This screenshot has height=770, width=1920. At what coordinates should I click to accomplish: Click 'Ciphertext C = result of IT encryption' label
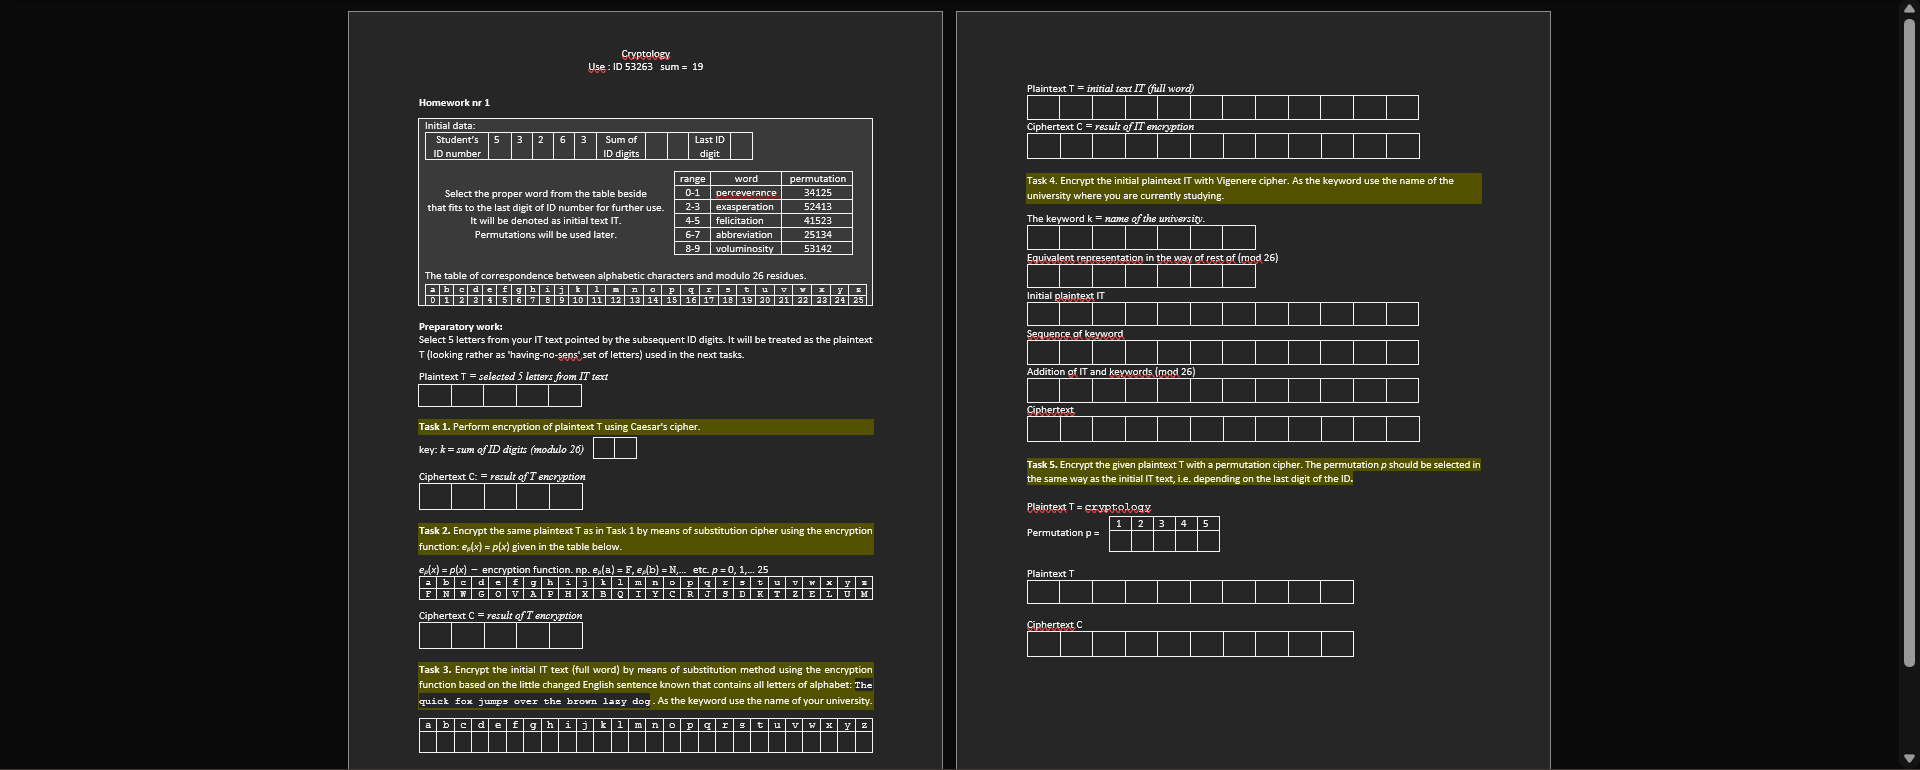[x=1110, y=127]
